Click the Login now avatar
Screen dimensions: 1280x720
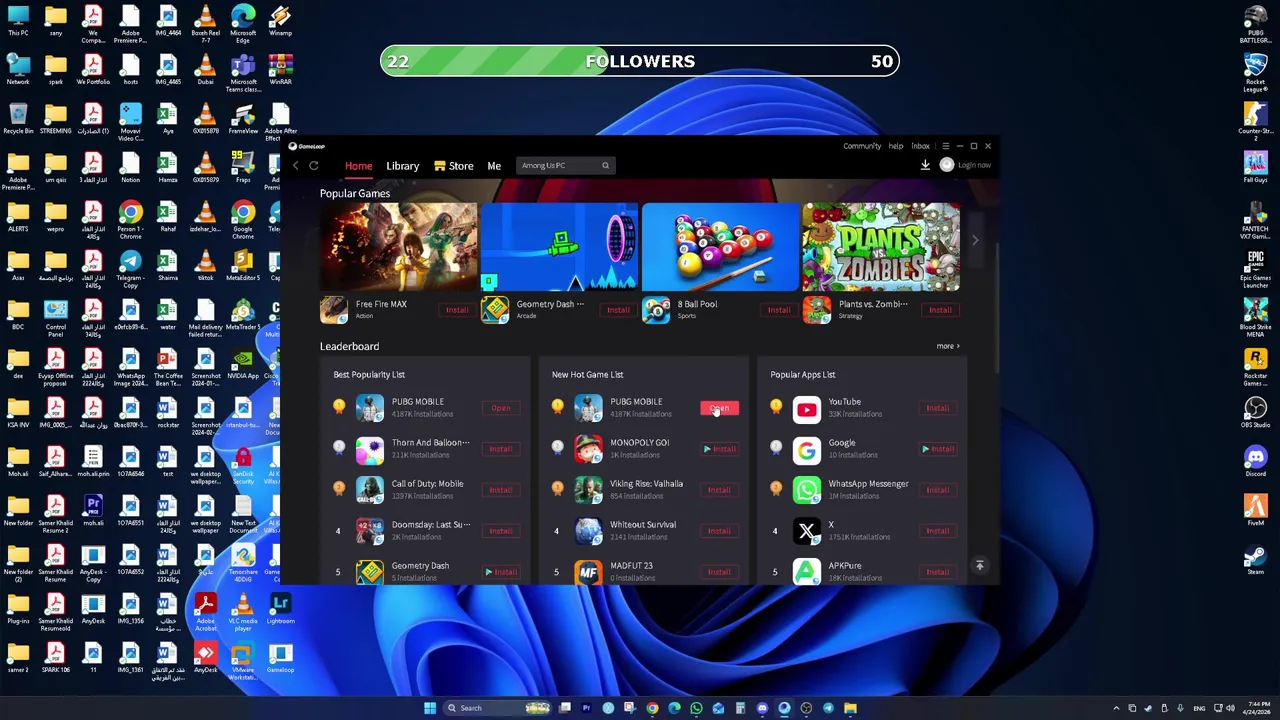point(947,165)
